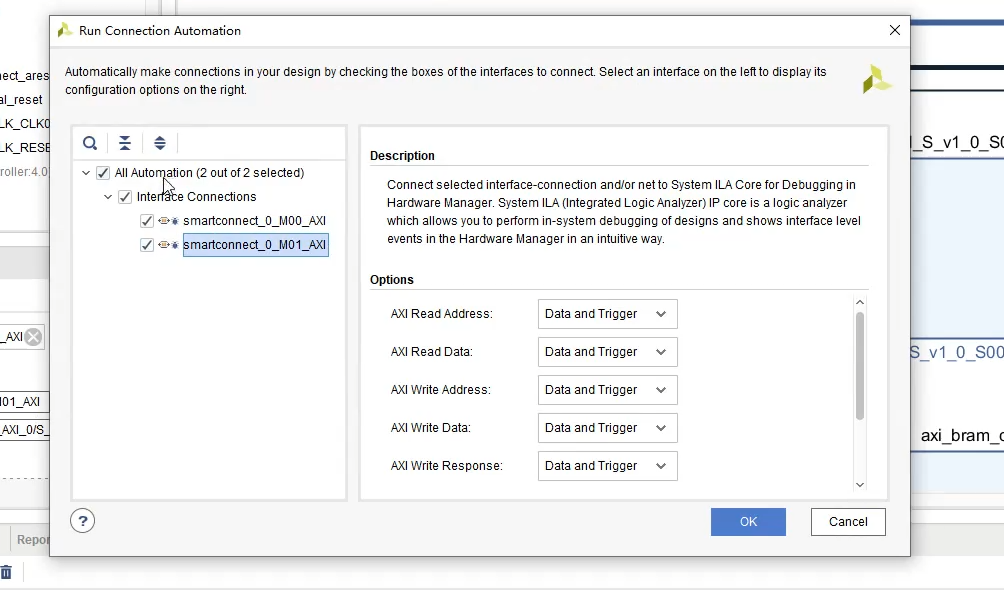Open the help question mark button
Screen dimensions: 1004x605
(x=83, y=520)
